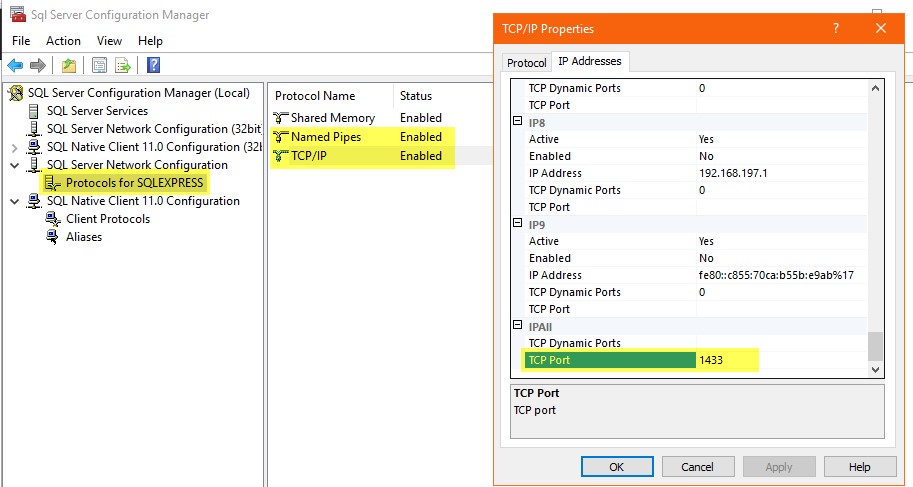The width and height of the screenshot is (913, 487).
Task: Open the File menu
Action: coord(21,41)
